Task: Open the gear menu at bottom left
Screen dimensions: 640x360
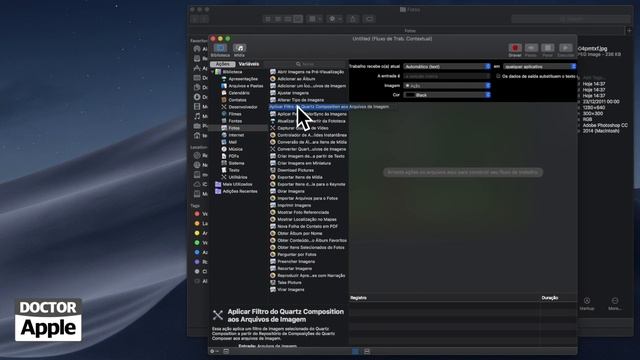Action: pos(214,351)
